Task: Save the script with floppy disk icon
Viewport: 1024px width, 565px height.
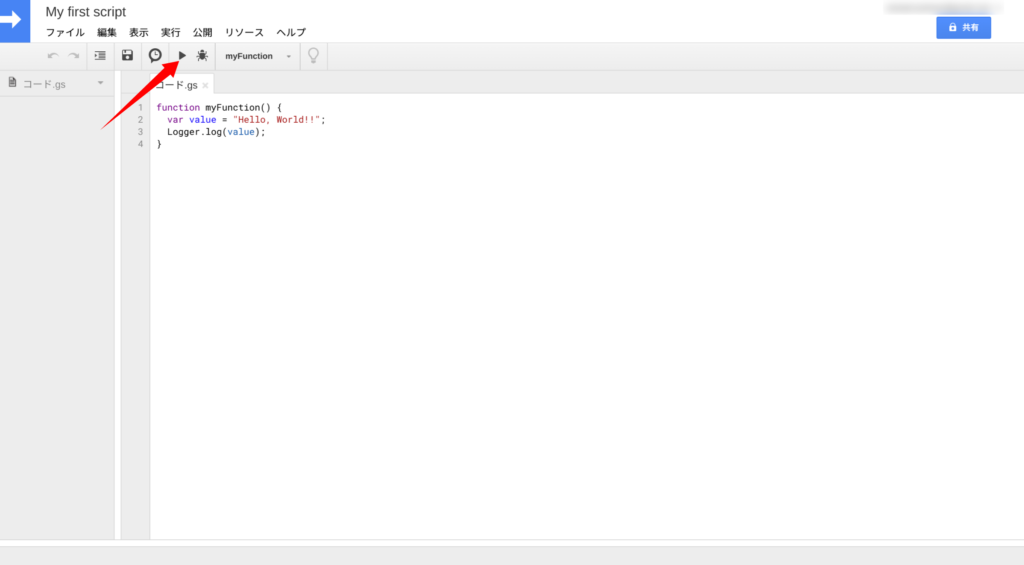Action: (x=127, y=56)
